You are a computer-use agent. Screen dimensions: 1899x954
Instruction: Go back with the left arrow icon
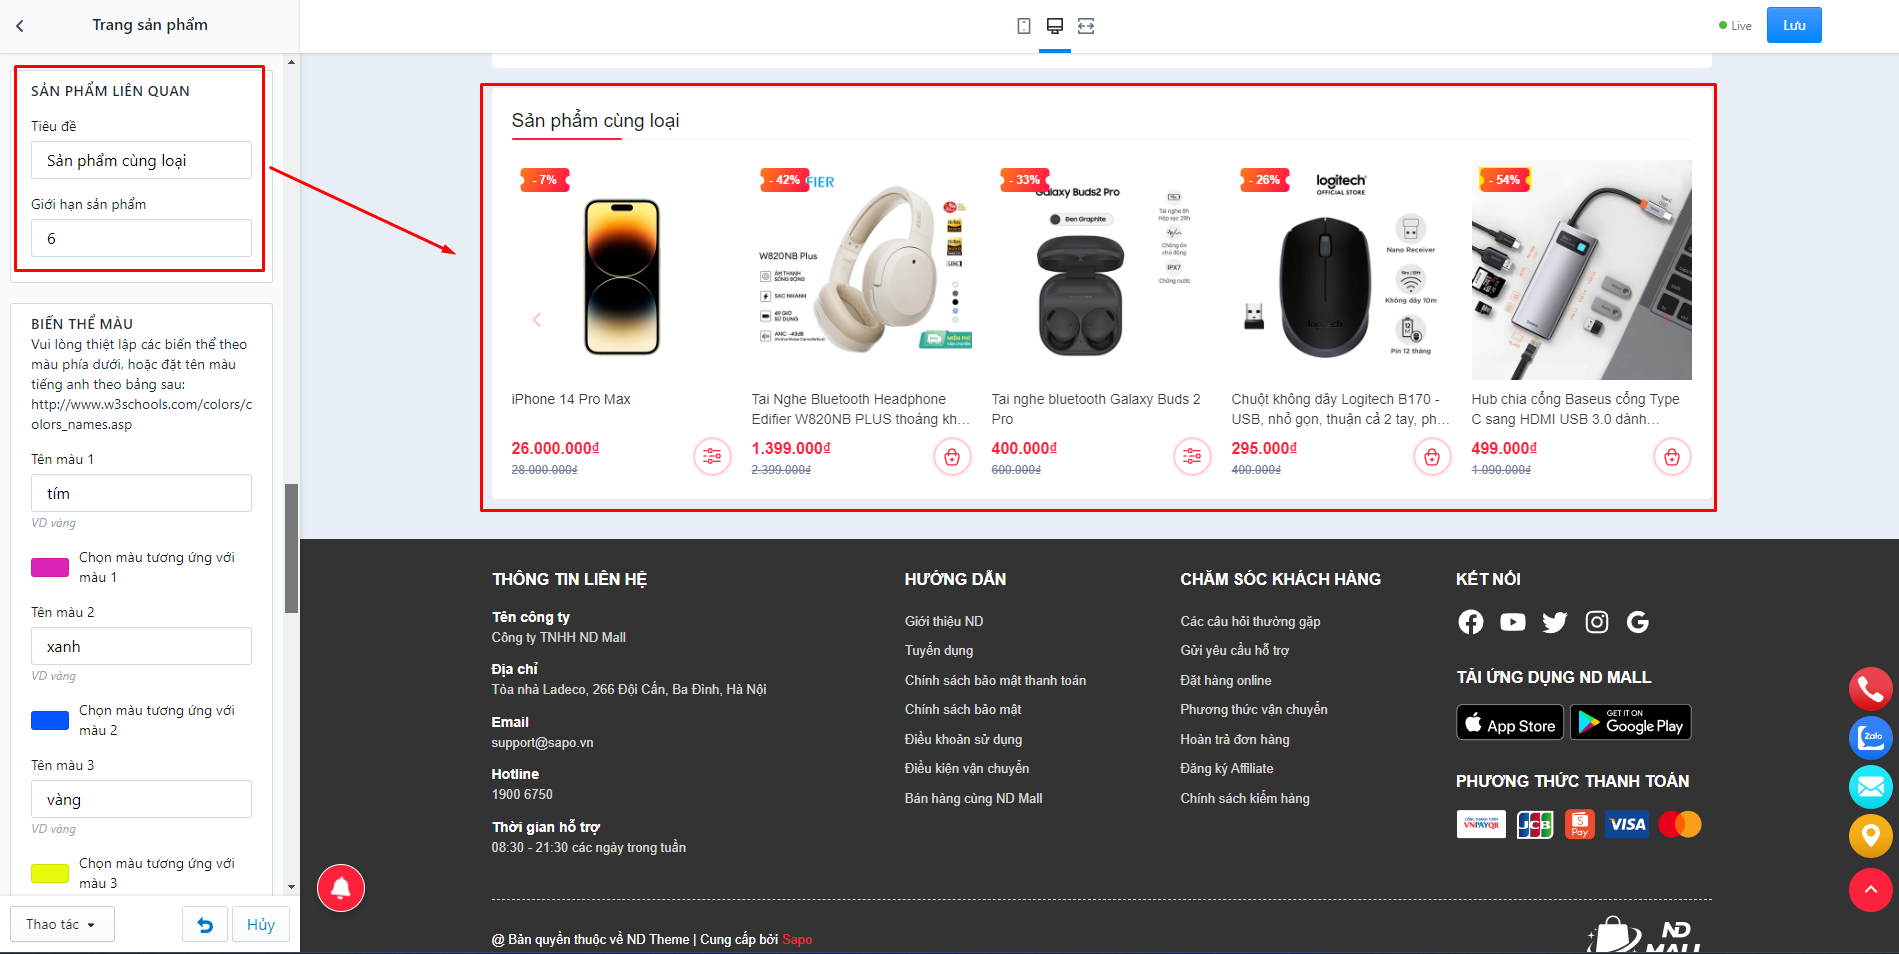click(x=20, y=26)
